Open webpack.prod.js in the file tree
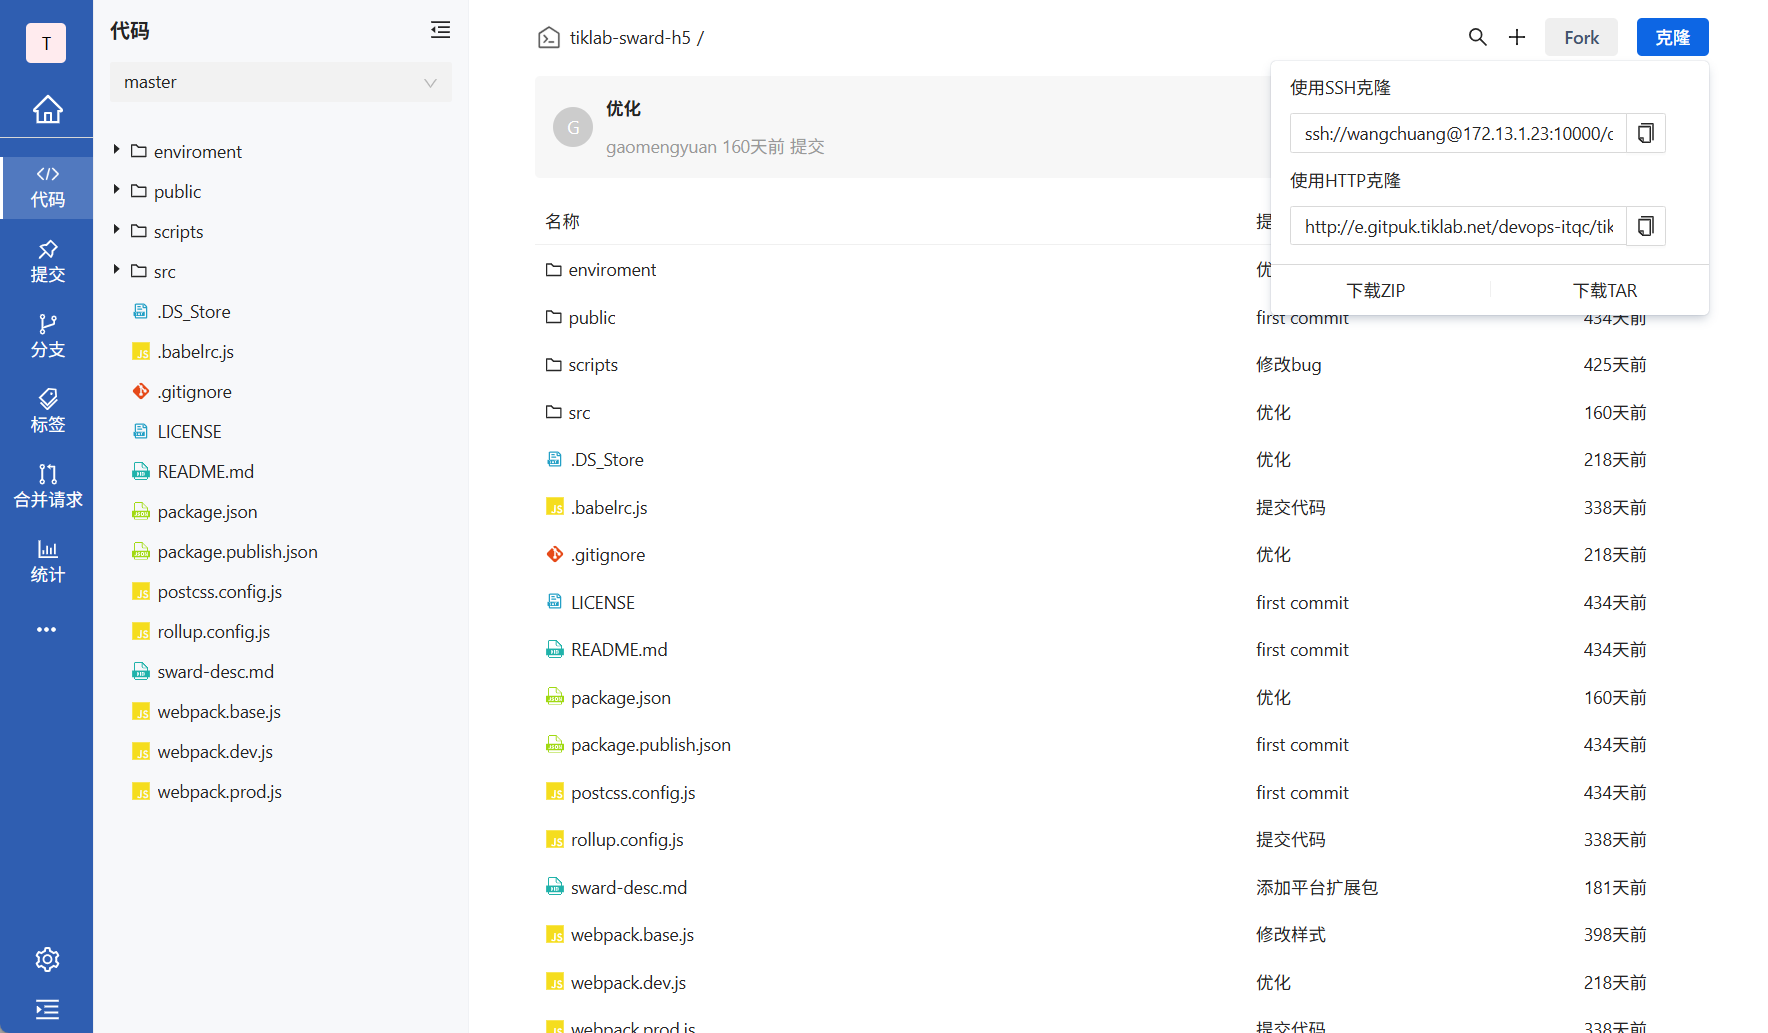 (220, 791)
